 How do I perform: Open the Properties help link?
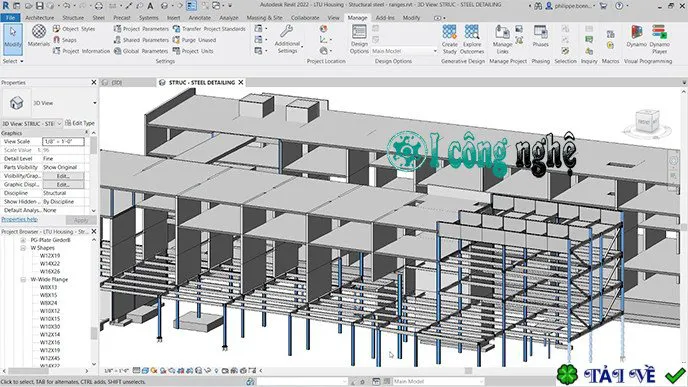coord(19,219)
